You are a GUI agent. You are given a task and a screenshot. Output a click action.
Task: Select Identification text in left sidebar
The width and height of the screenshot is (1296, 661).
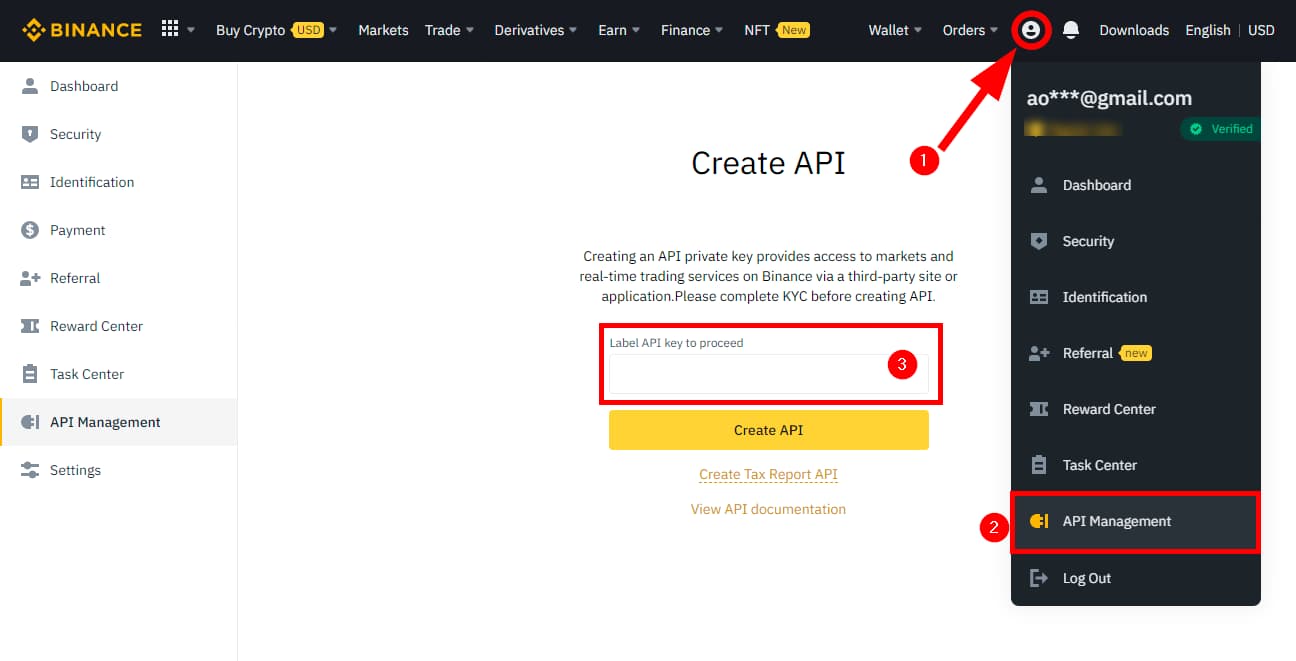[92, 182]
